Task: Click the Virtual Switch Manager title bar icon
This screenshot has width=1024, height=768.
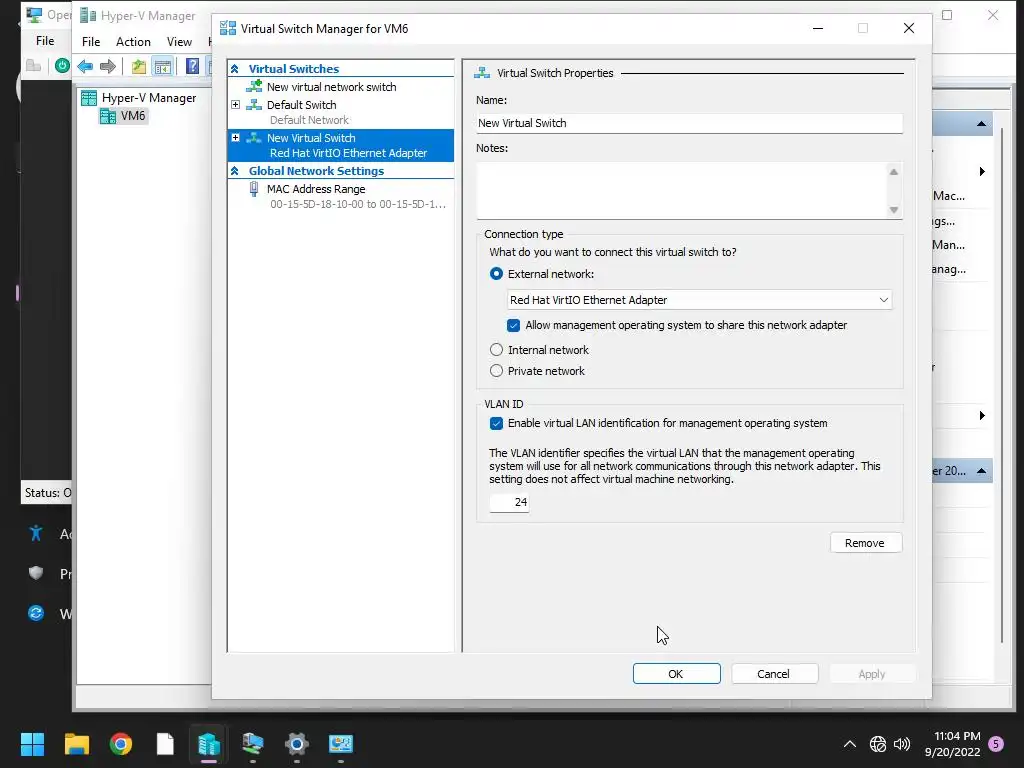Action: (x=228, y=28)
